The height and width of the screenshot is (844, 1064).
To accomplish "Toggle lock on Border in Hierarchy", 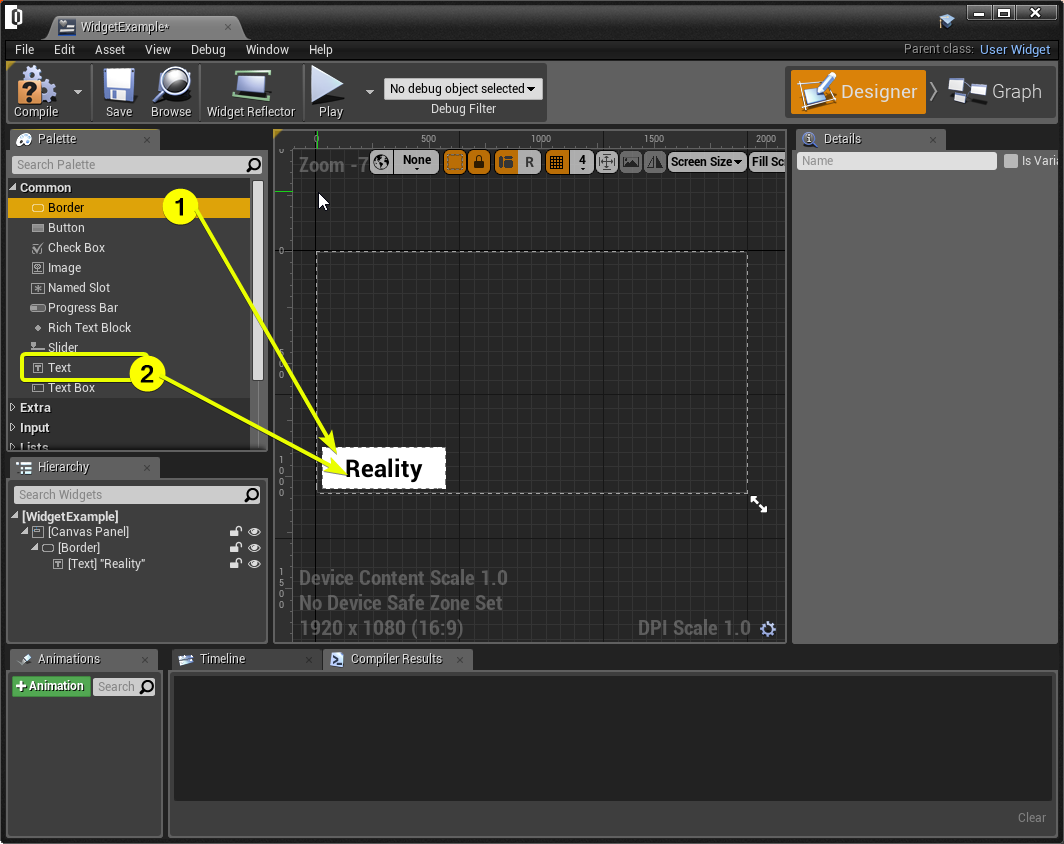I will coord(236,548).
